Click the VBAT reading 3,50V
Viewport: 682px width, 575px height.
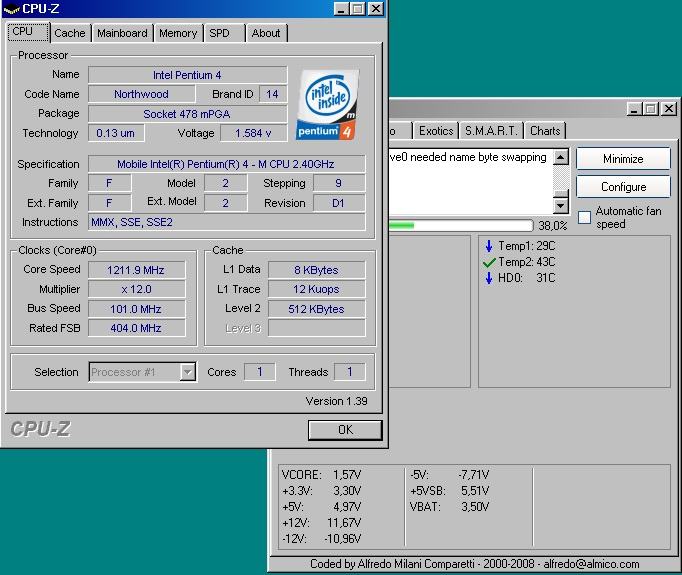[x=475, y=507]
